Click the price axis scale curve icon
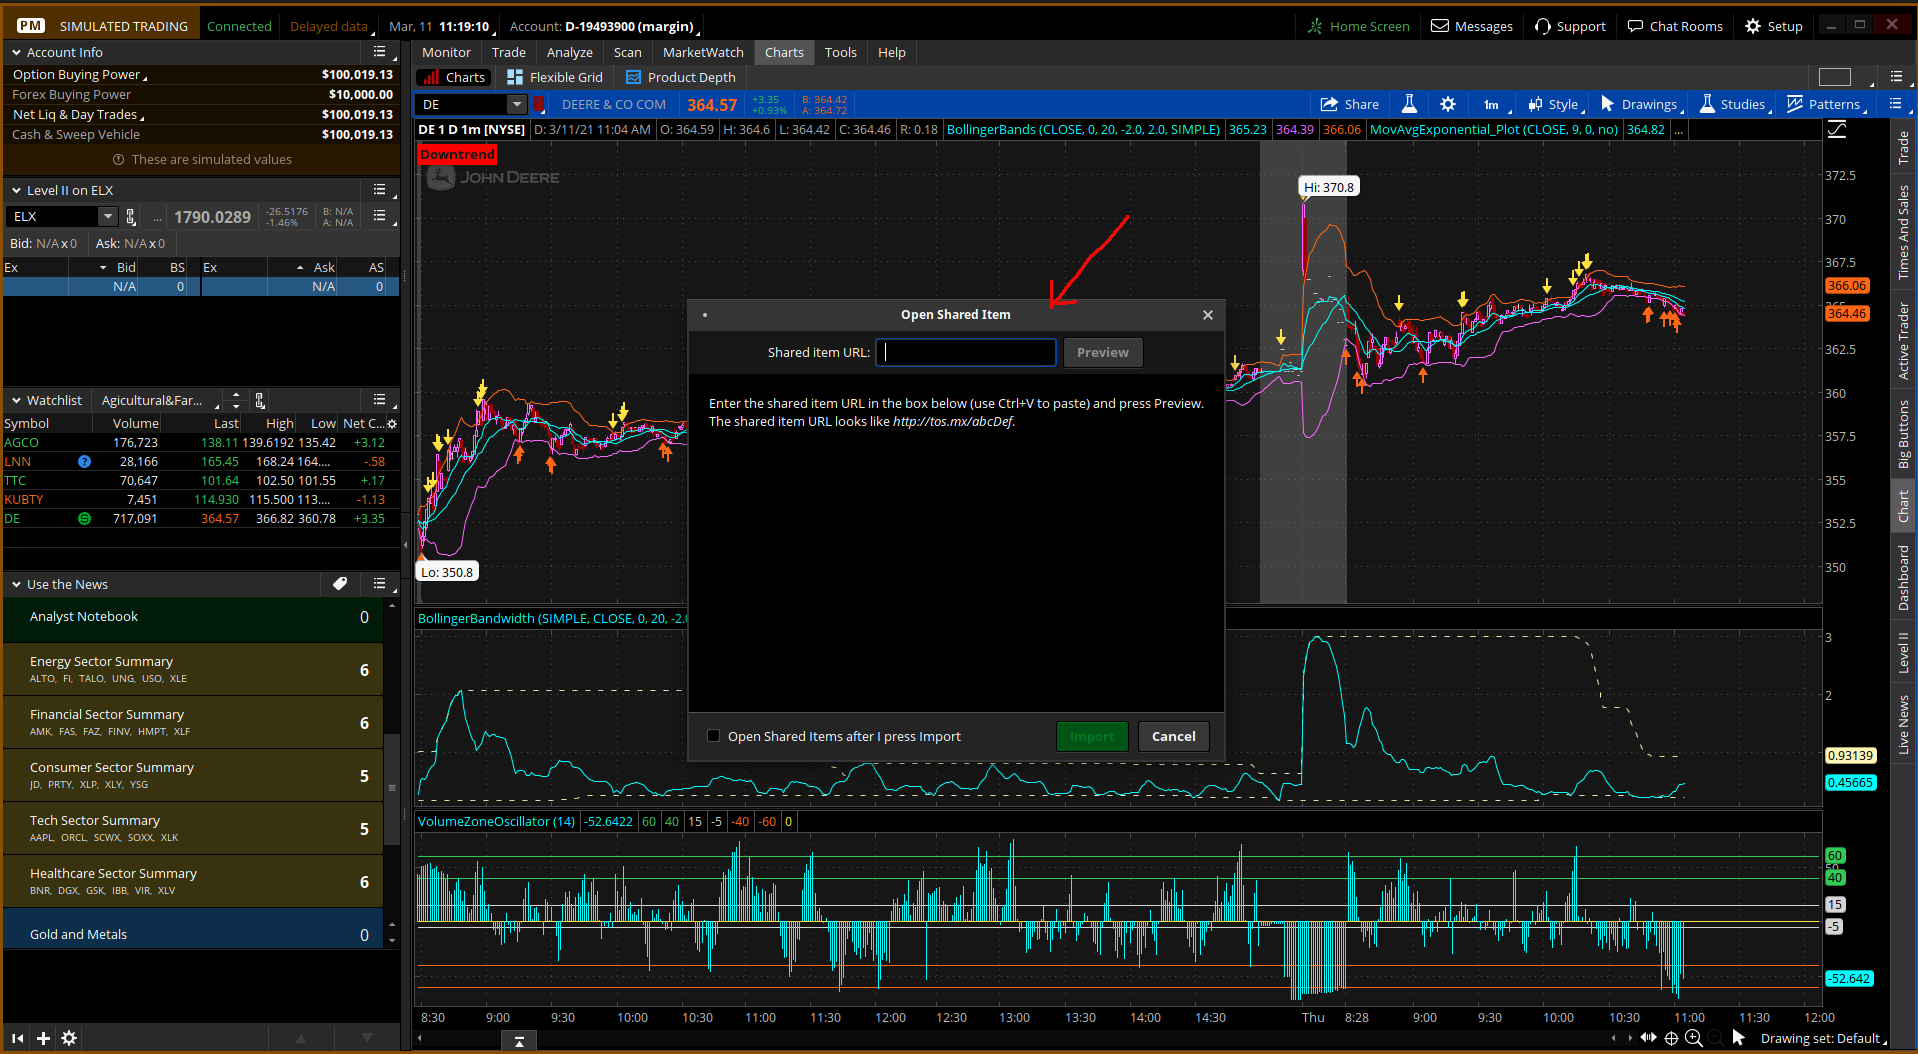This screenshot has height=1054, width=1918. (1837, 129)
